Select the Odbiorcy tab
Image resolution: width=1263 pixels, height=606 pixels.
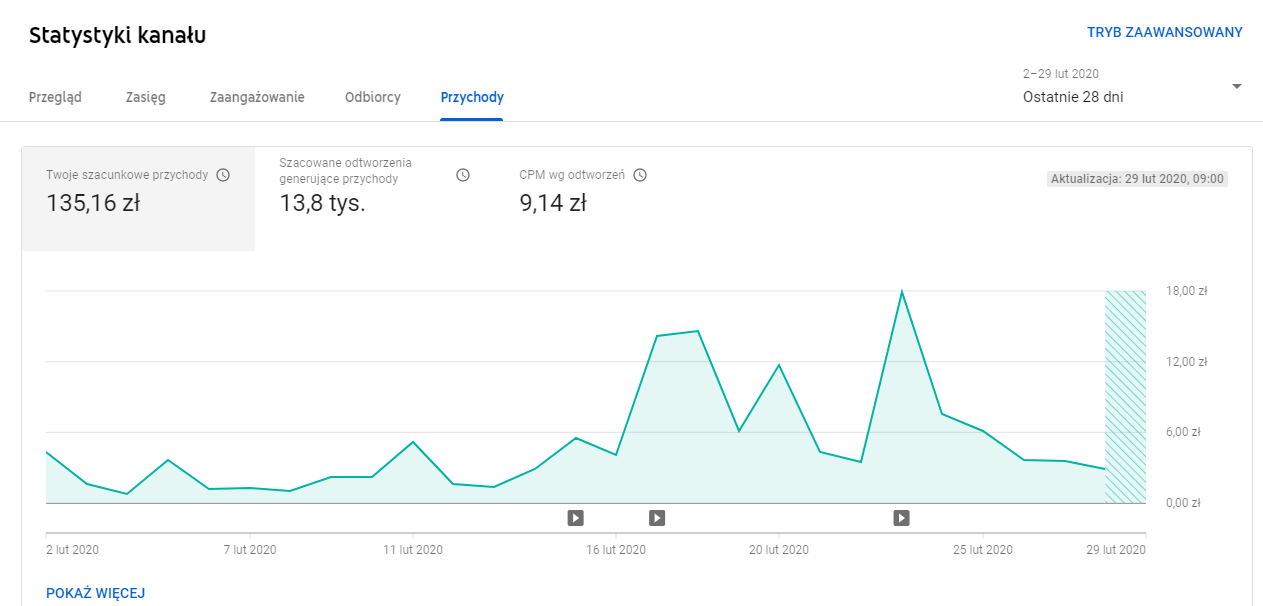(372, 97)
